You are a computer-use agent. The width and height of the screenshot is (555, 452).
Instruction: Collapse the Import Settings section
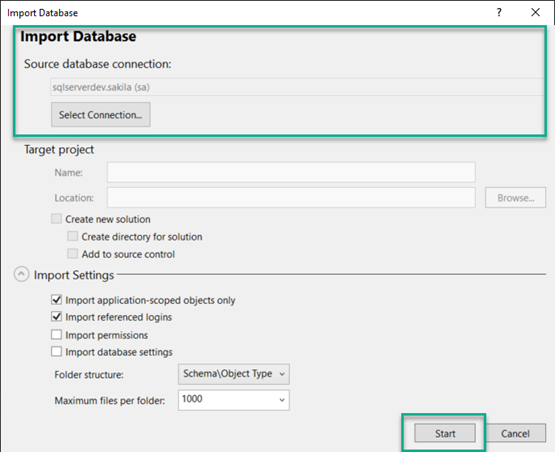(21, 274)
